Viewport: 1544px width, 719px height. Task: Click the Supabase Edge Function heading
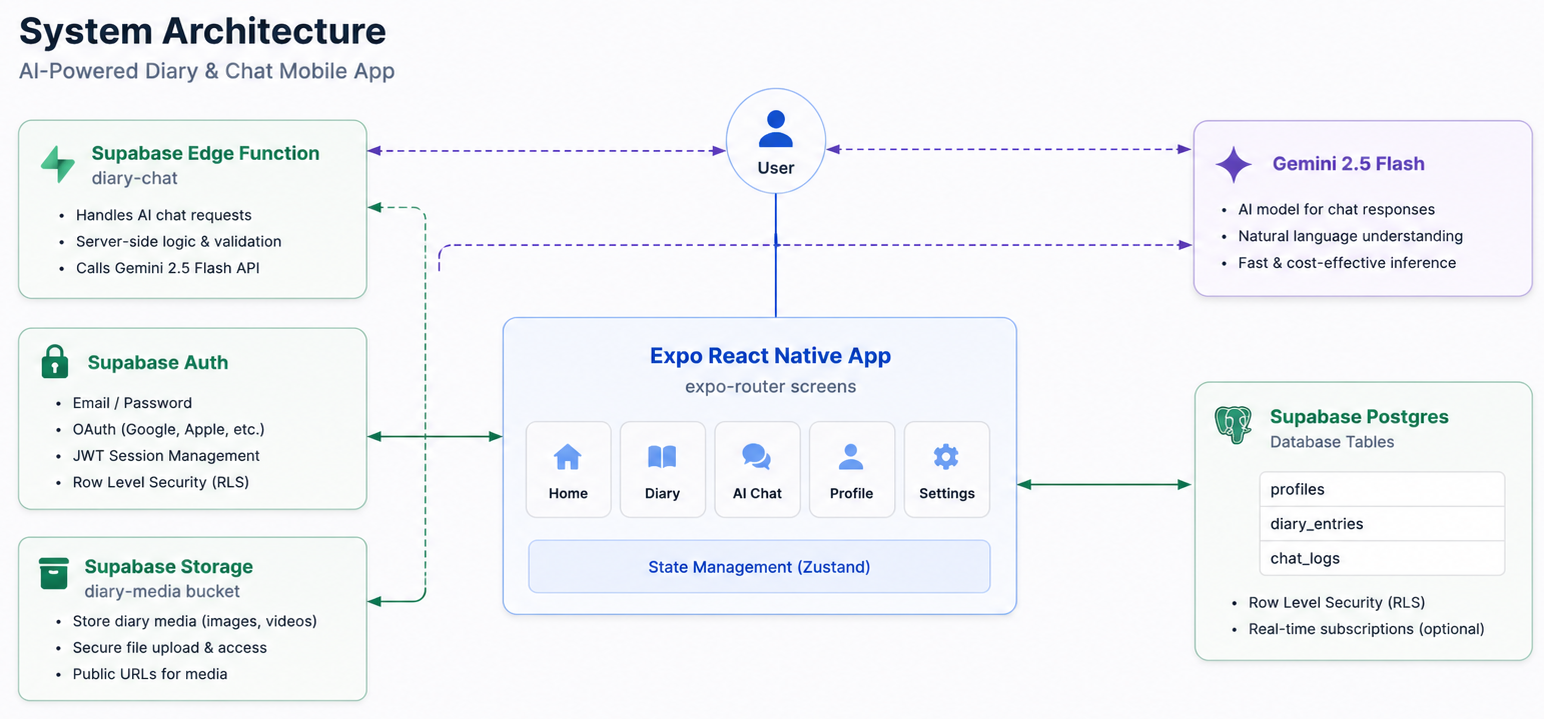[x=205, y=153]
